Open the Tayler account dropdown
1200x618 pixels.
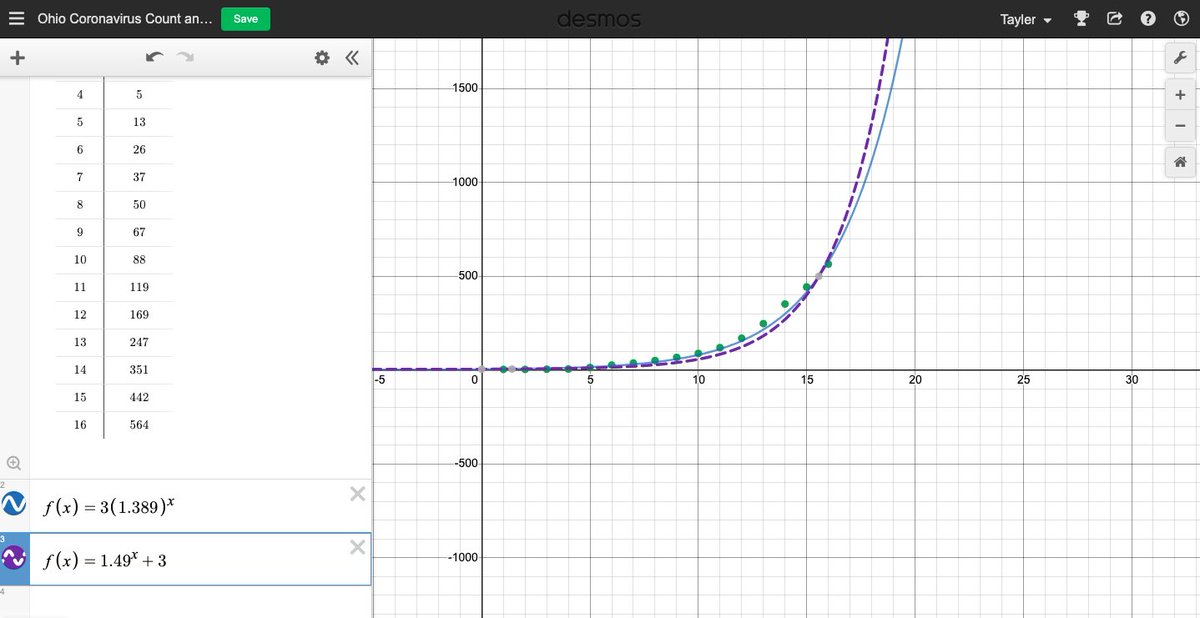pos(1025,19)
